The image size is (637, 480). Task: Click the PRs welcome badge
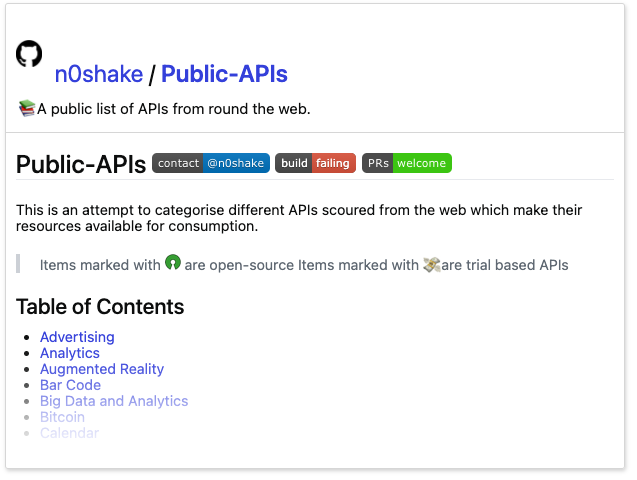(x=407, y=163)
